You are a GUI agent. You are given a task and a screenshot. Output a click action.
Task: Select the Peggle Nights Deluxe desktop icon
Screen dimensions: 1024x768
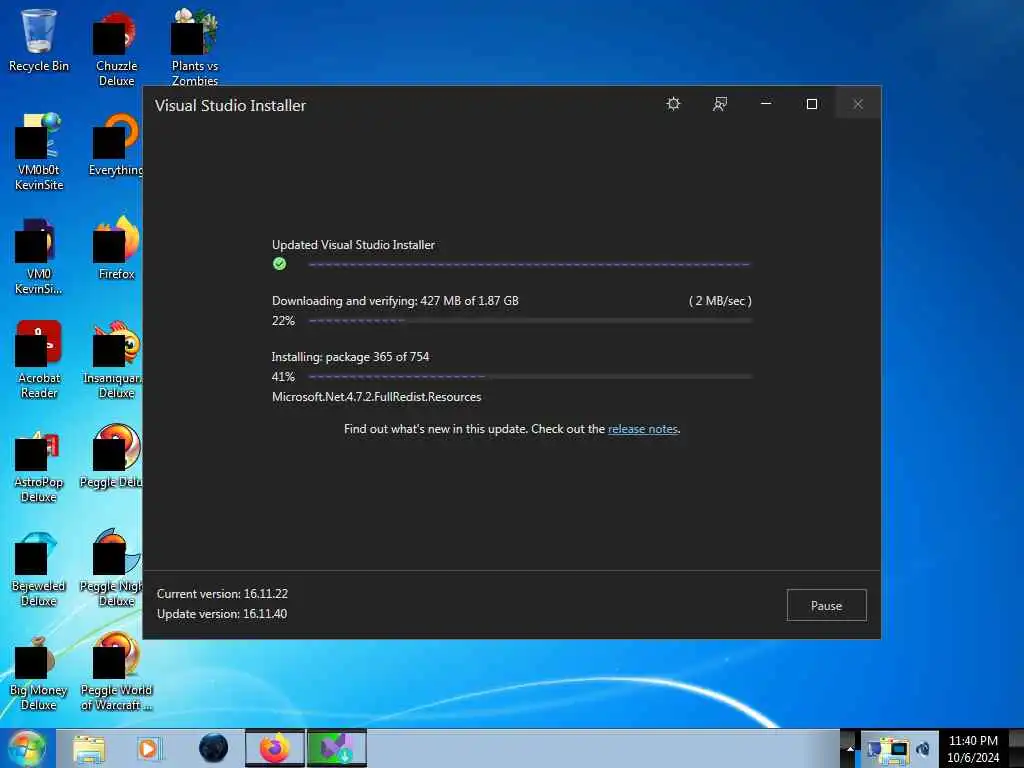(111, 568)
